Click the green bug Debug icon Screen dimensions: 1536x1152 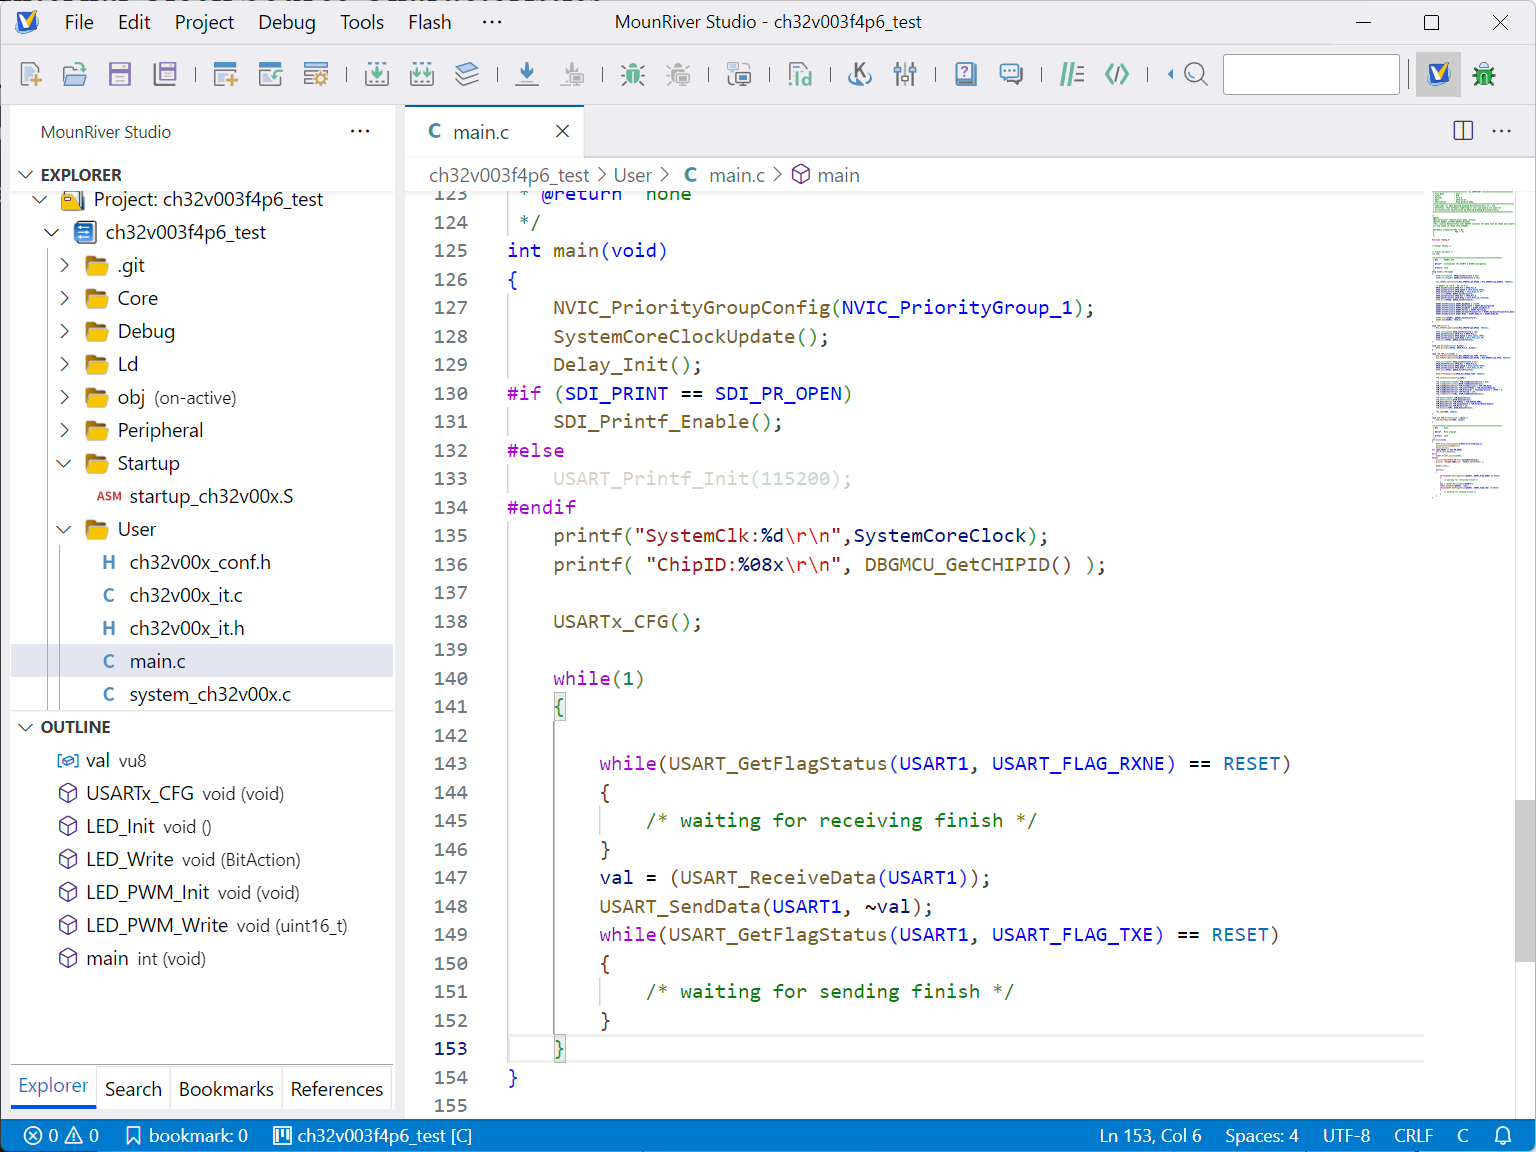point(633,74)
